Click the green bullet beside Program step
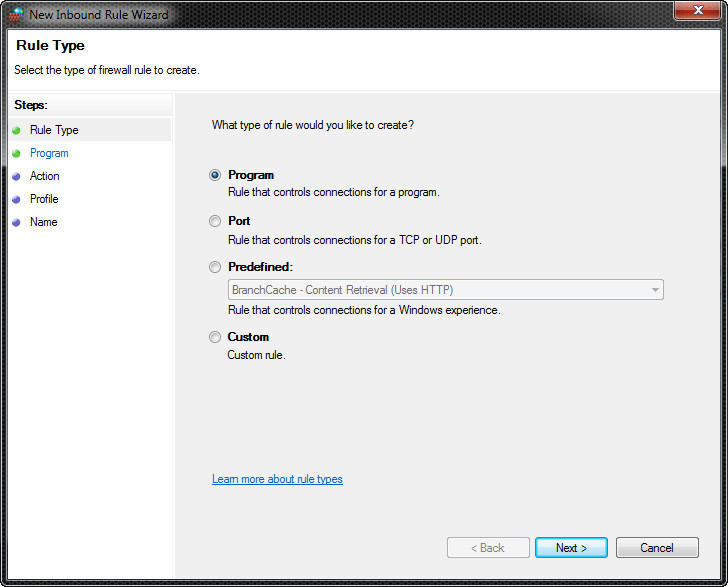Screen dimensions: 728x587 (16, 153)
